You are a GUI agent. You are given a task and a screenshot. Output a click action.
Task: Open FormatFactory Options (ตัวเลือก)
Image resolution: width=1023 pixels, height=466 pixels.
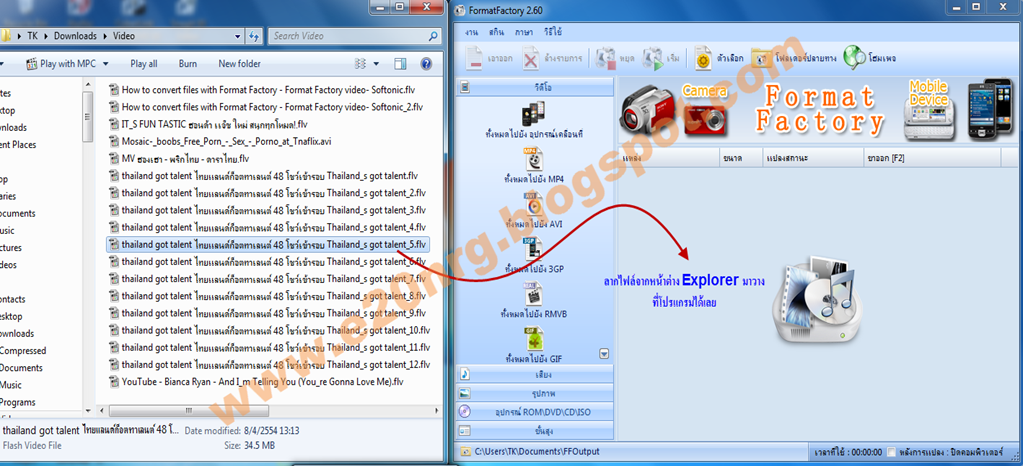point(718,58)
